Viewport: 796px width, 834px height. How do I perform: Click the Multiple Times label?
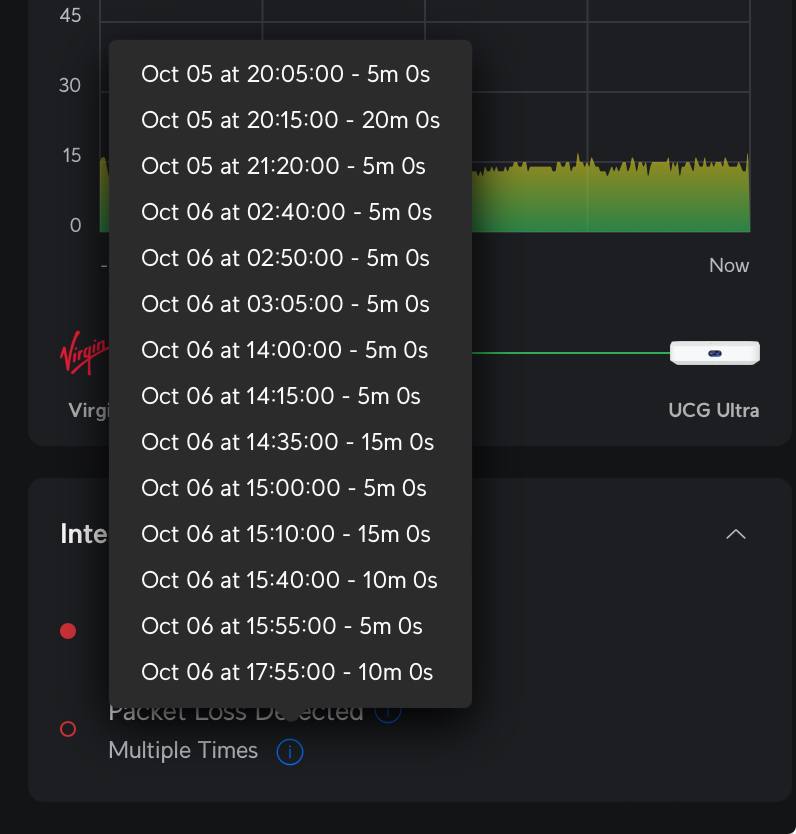(x=183, y=751)
